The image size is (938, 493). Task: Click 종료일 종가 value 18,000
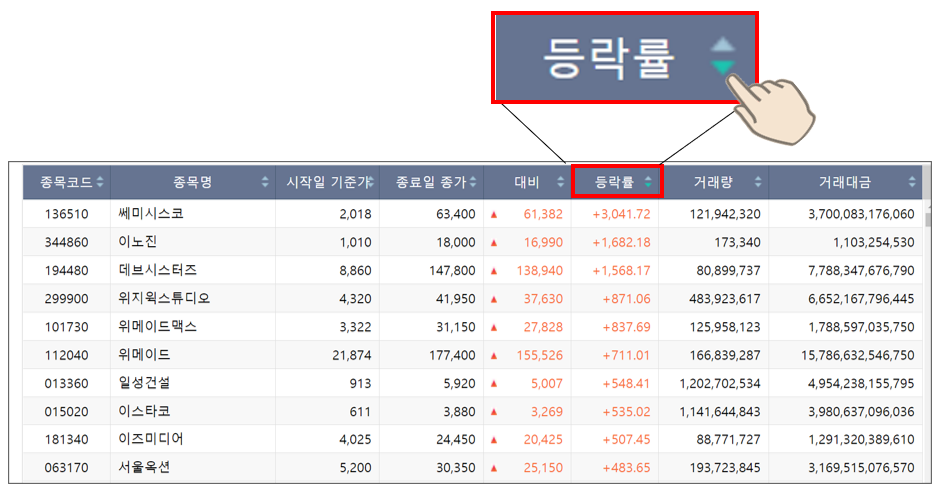click(x=456, y=242)
